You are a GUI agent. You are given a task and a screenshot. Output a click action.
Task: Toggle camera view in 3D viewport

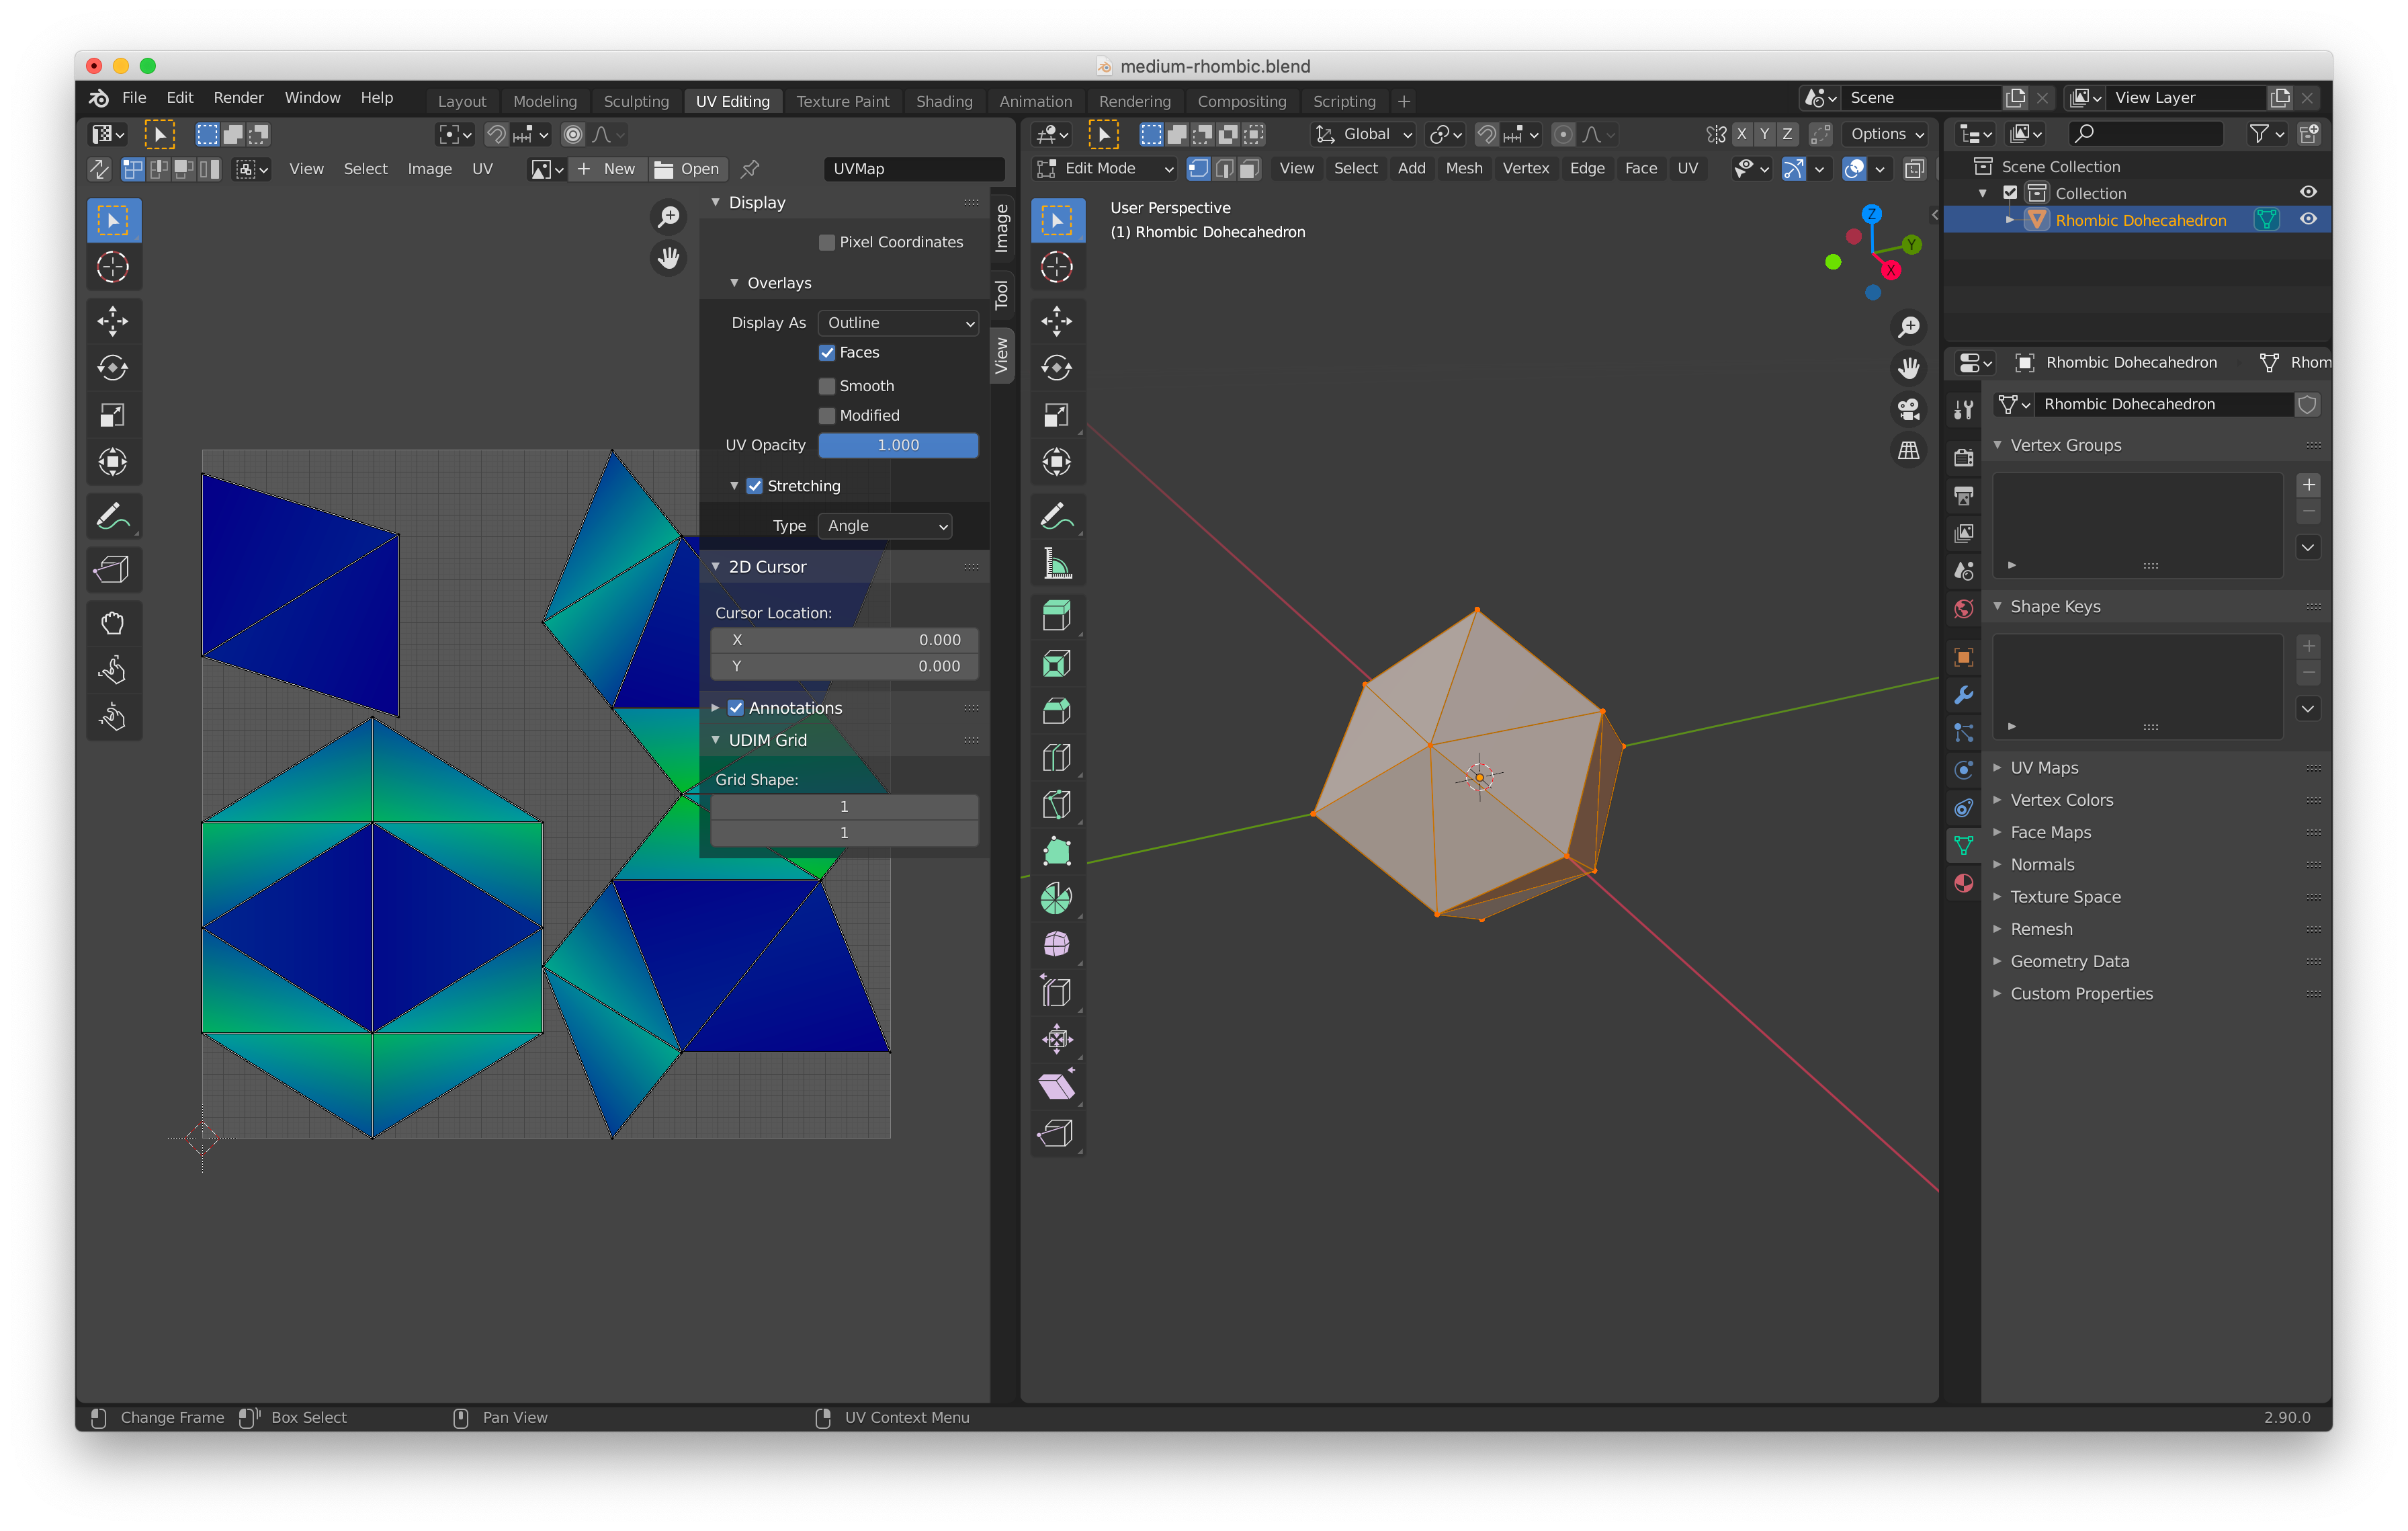[x=1909, y=409]
